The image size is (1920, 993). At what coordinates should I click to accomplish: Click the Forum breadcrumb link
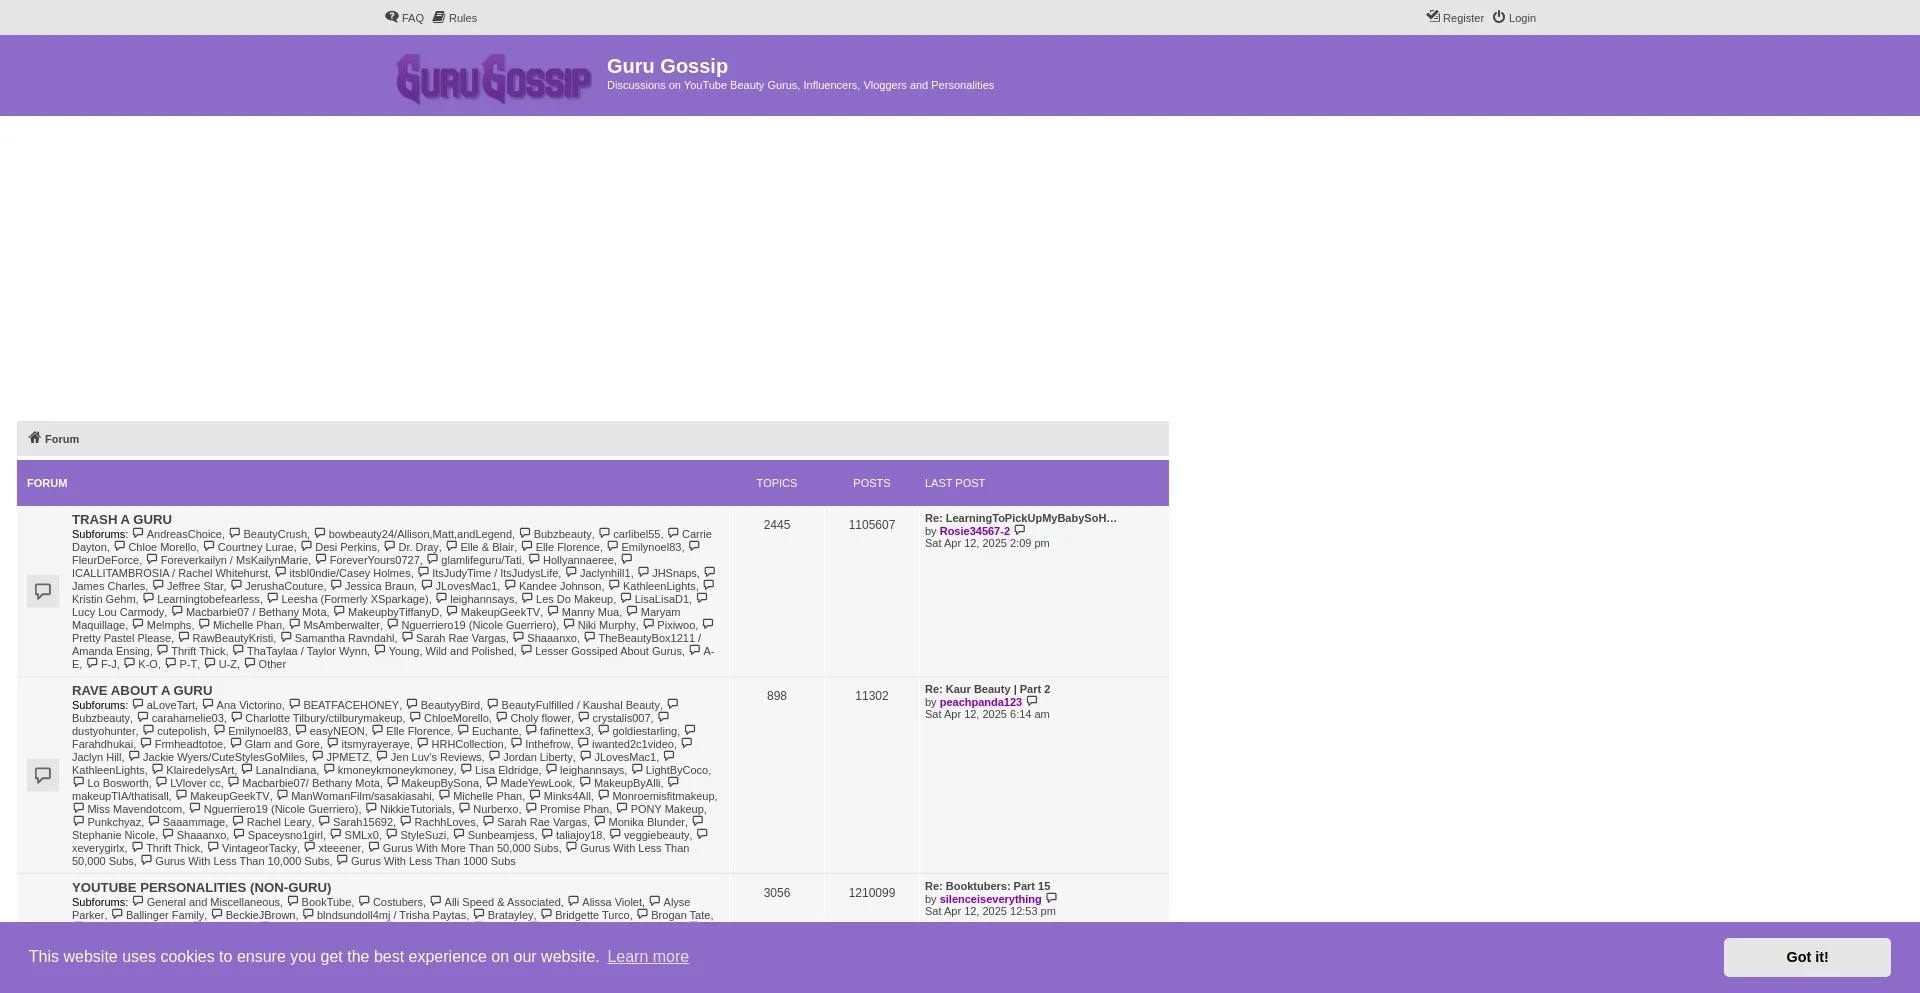[x=62, y=439]
